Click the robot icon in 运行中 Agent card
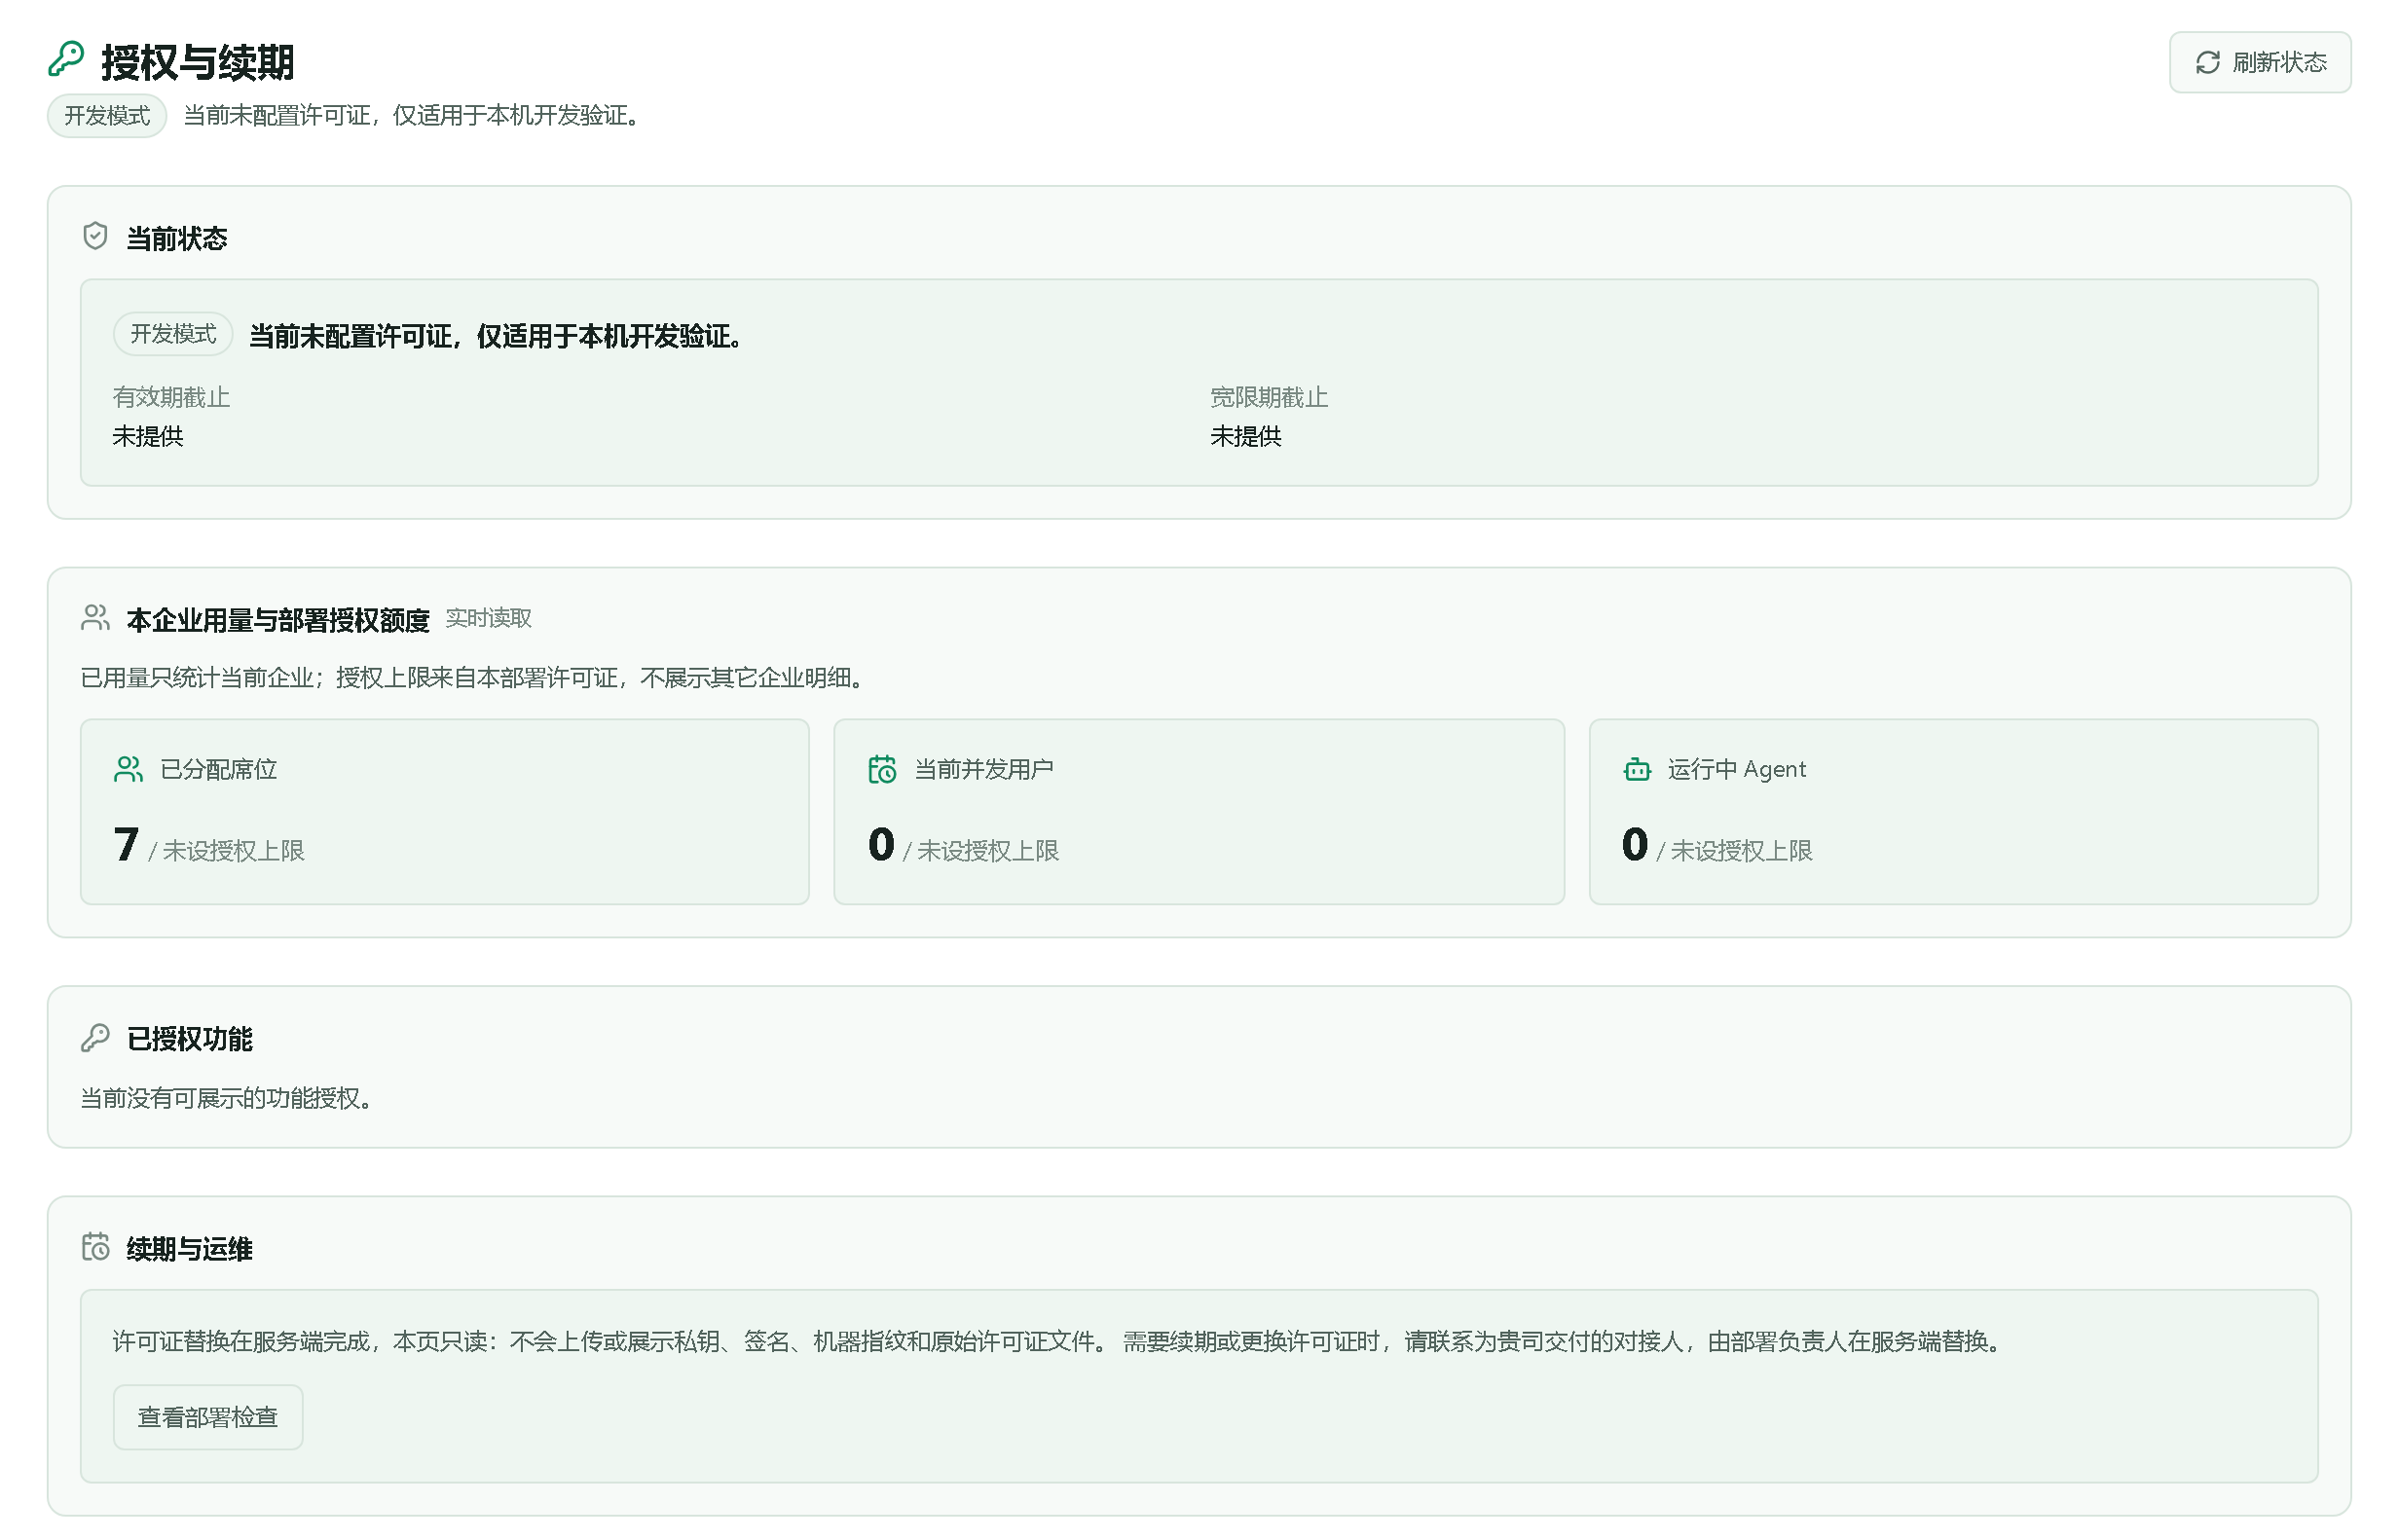 coord(1637,769)
